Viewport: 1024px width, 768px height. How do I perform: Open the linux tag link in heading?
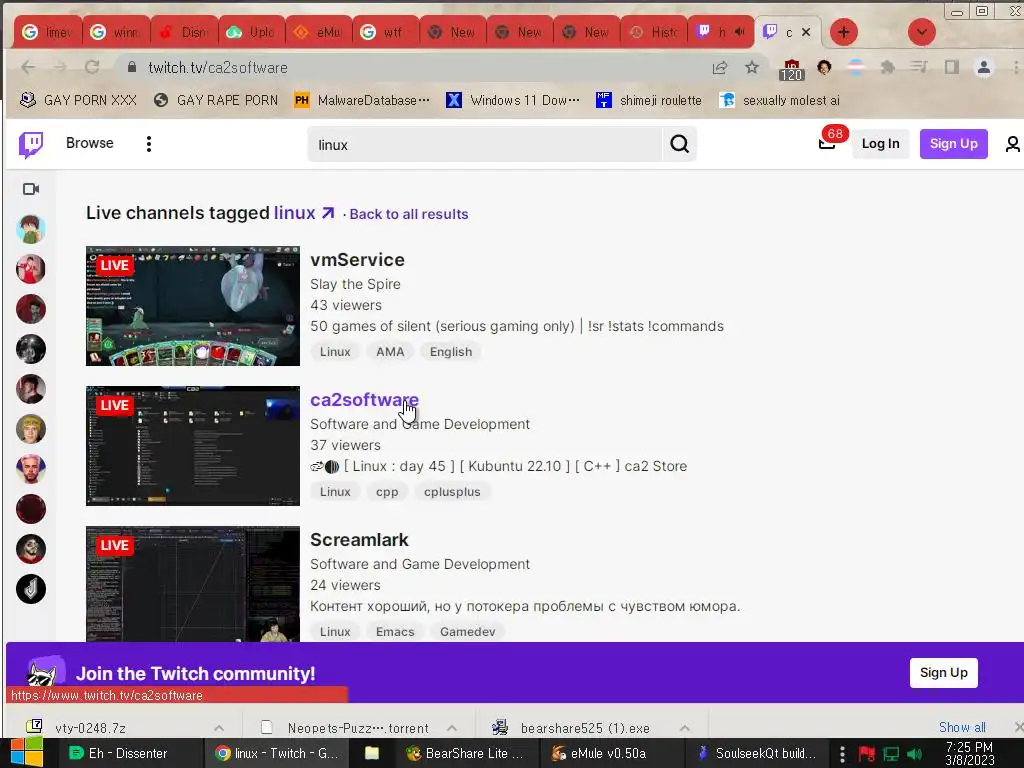[304, 213]
